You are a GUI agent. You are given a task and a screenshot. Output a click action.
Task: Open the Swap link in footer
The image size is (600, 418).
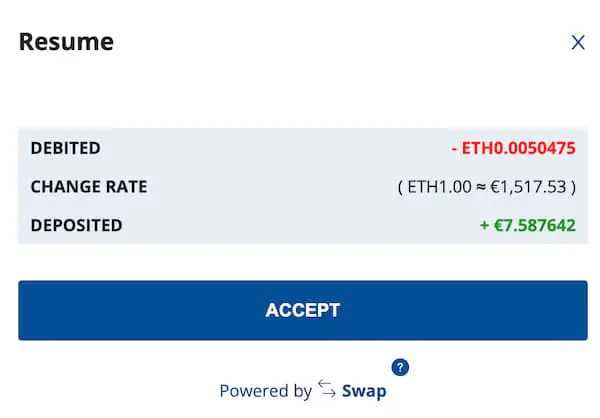(364, 391)
